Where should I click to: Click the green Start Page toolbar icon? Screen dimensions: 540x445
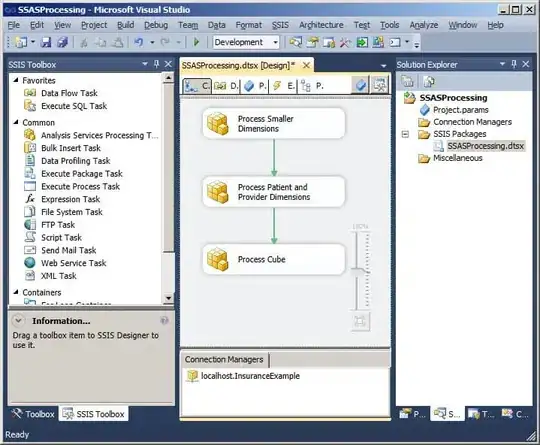pyautogui.click(x=362, y=42)
